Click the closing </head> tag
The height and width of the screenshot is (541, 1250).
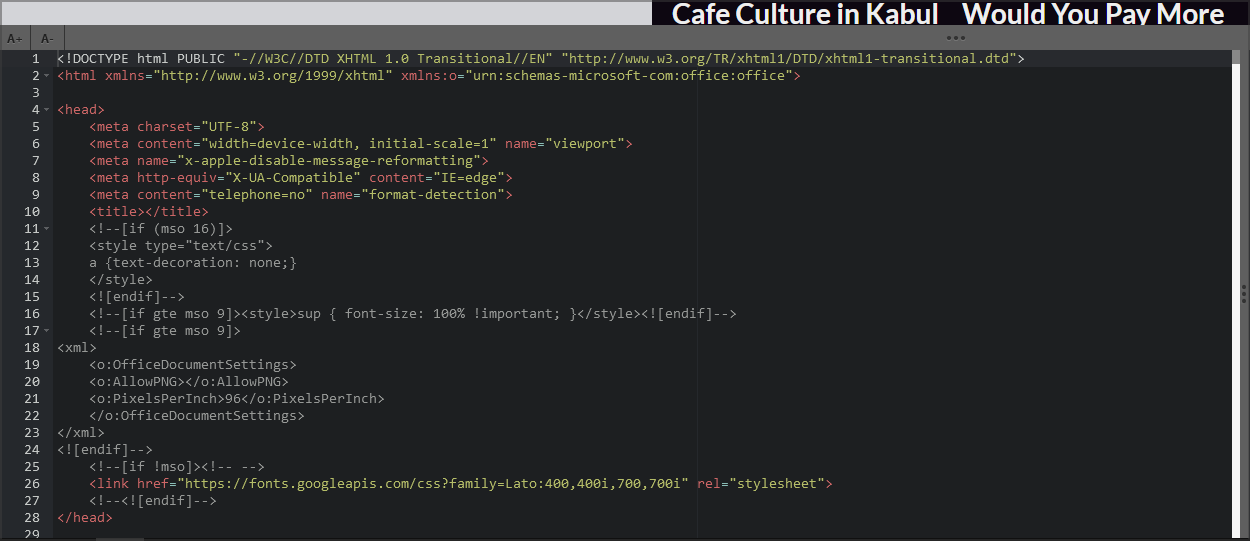(x=85, y=518)
